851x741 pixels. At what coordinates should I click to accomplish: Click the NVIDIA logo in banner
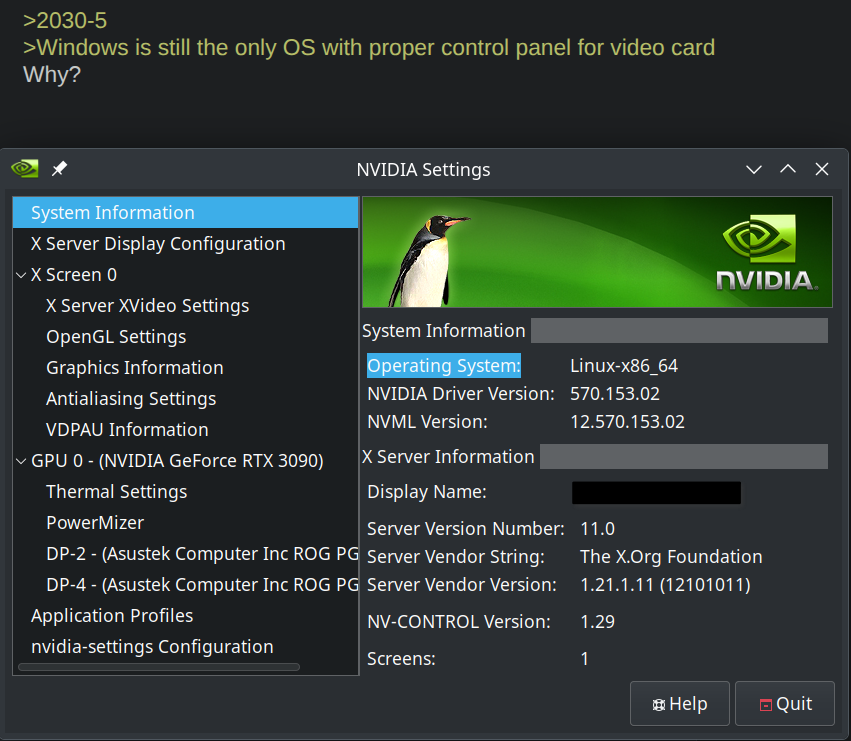pyautogui.click(x=767, y=252)
